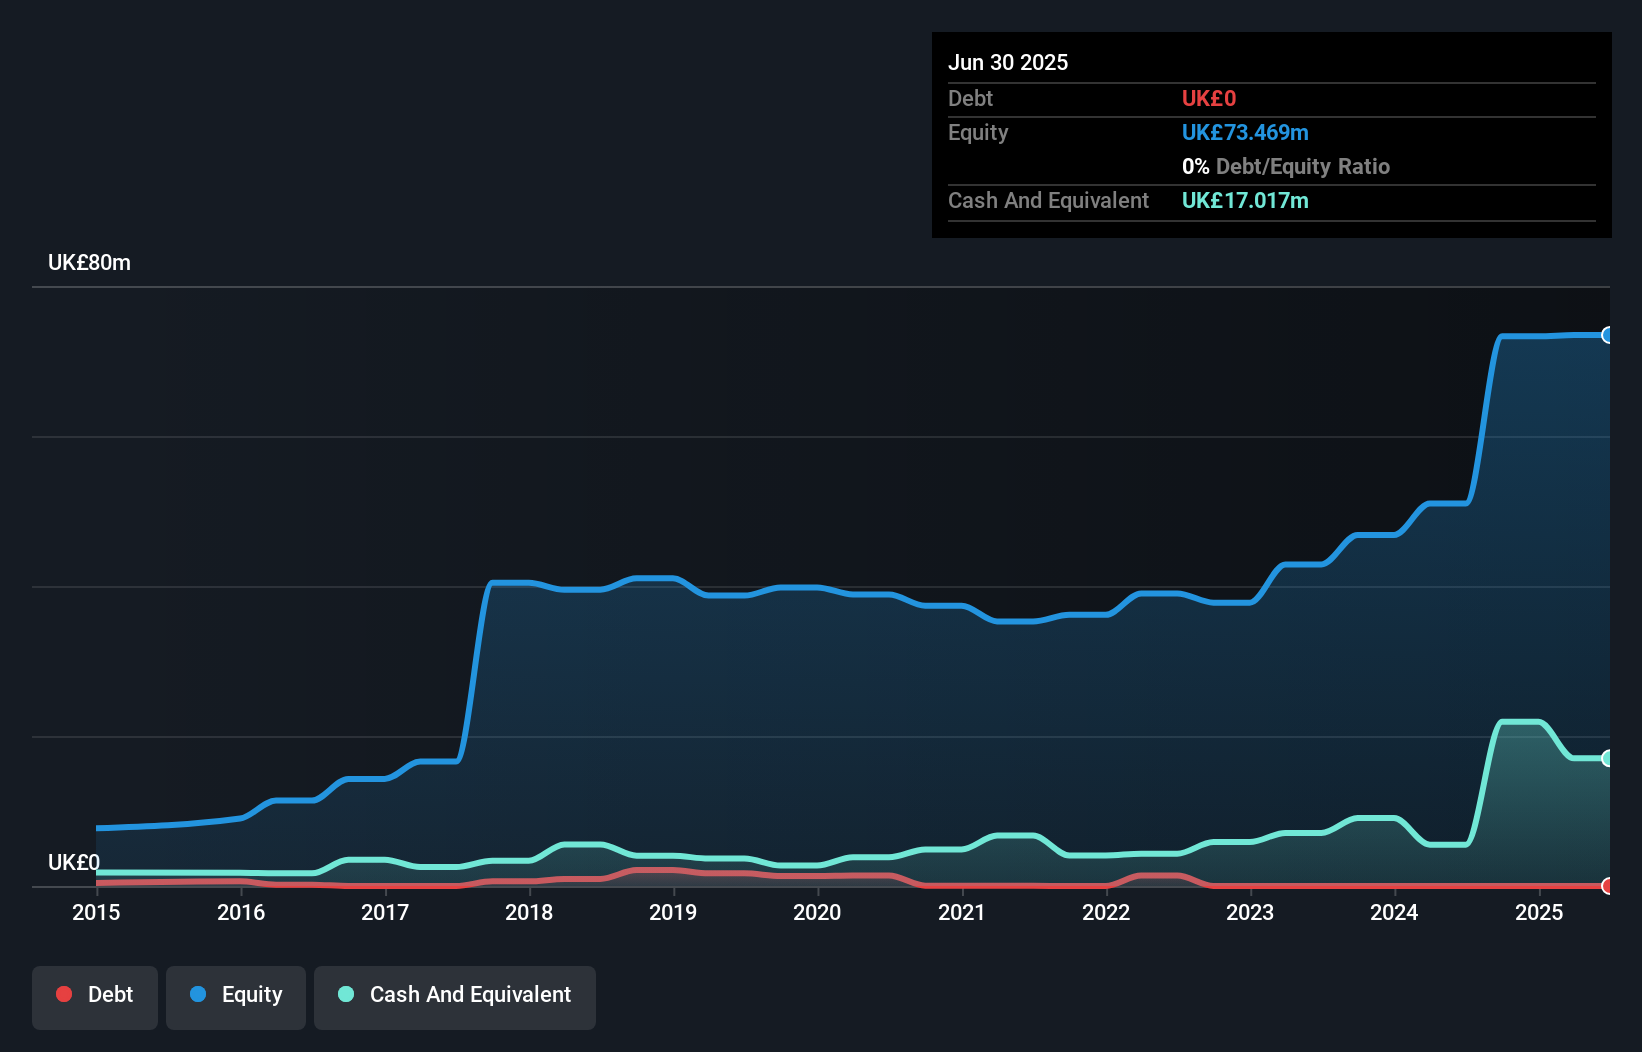Select the 2018 label on the x-axis
Image resolution: width=1642 pixels, height=1052 pixels.
[x=529, y=912]
